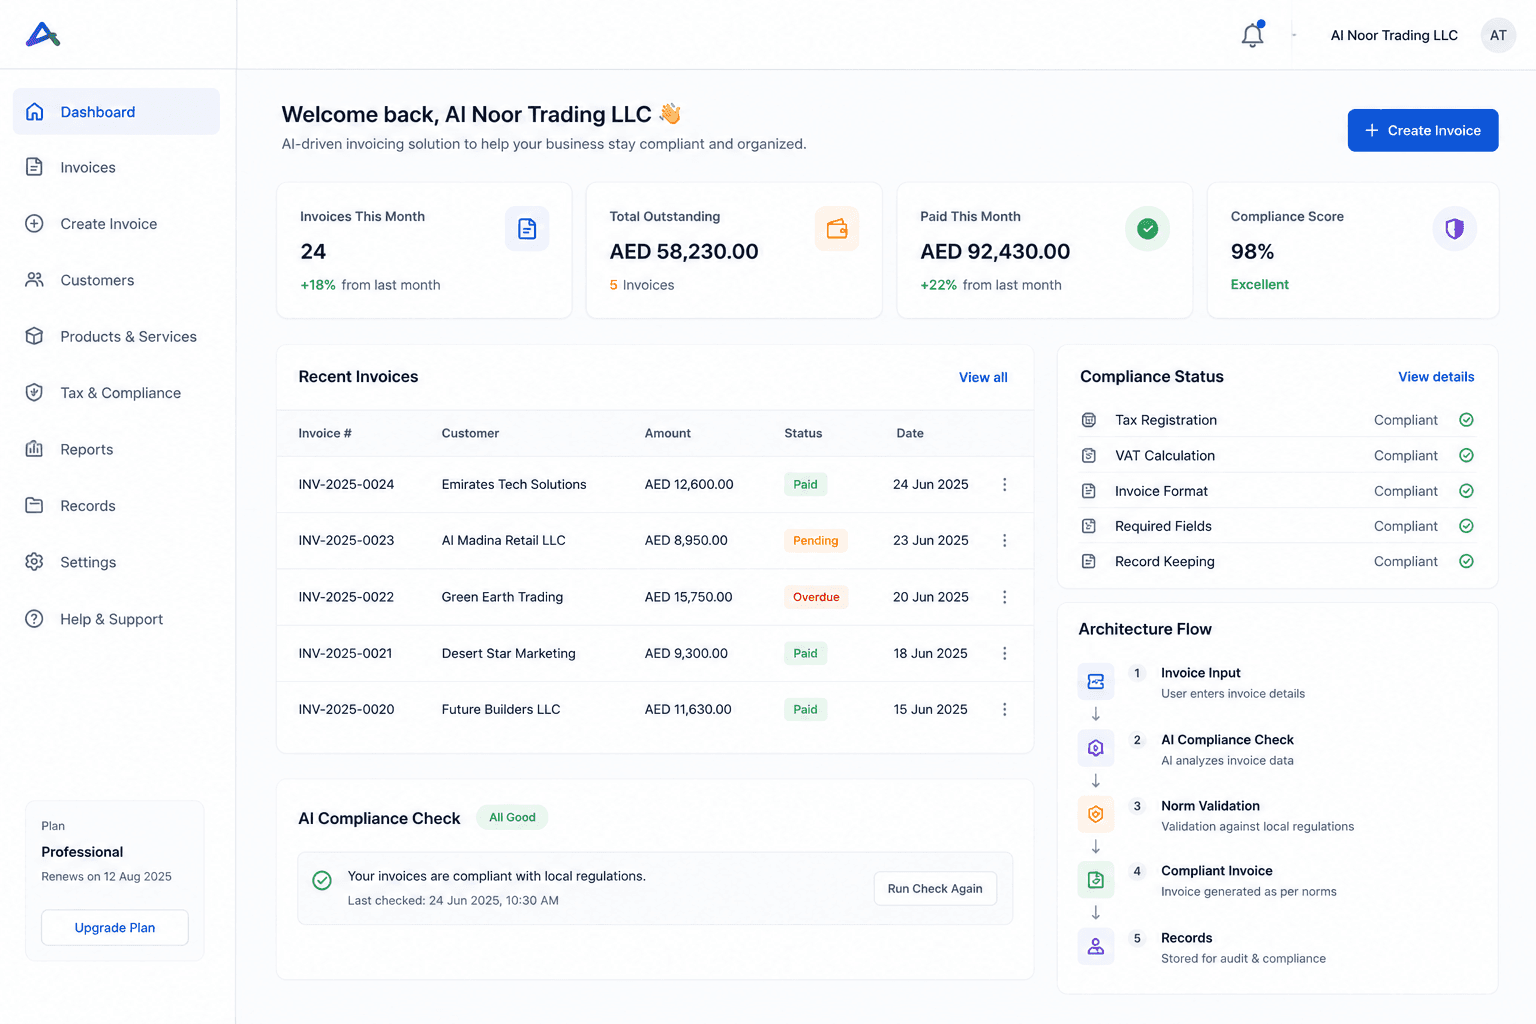Image resolution: width=1536 pixels, height=1024 pixels.
Task: Open the notifications bell
Action: pyautogui.click(x=1252, y=35)
